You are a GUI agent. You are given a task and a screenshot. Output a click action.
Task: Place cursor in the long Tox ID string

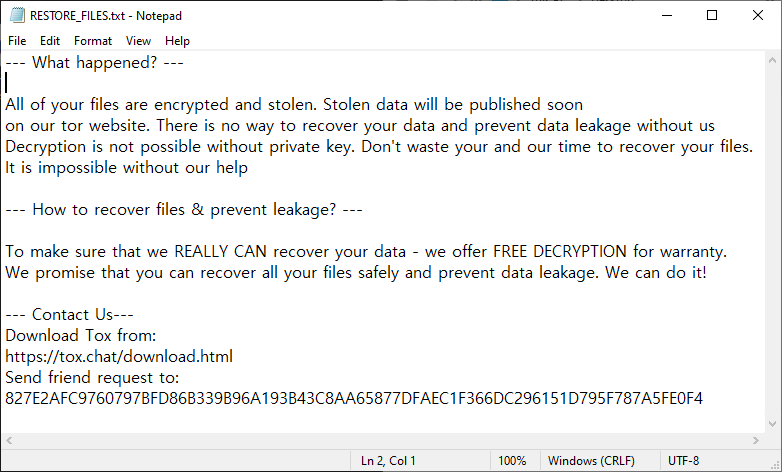click(x=354, y=399)
